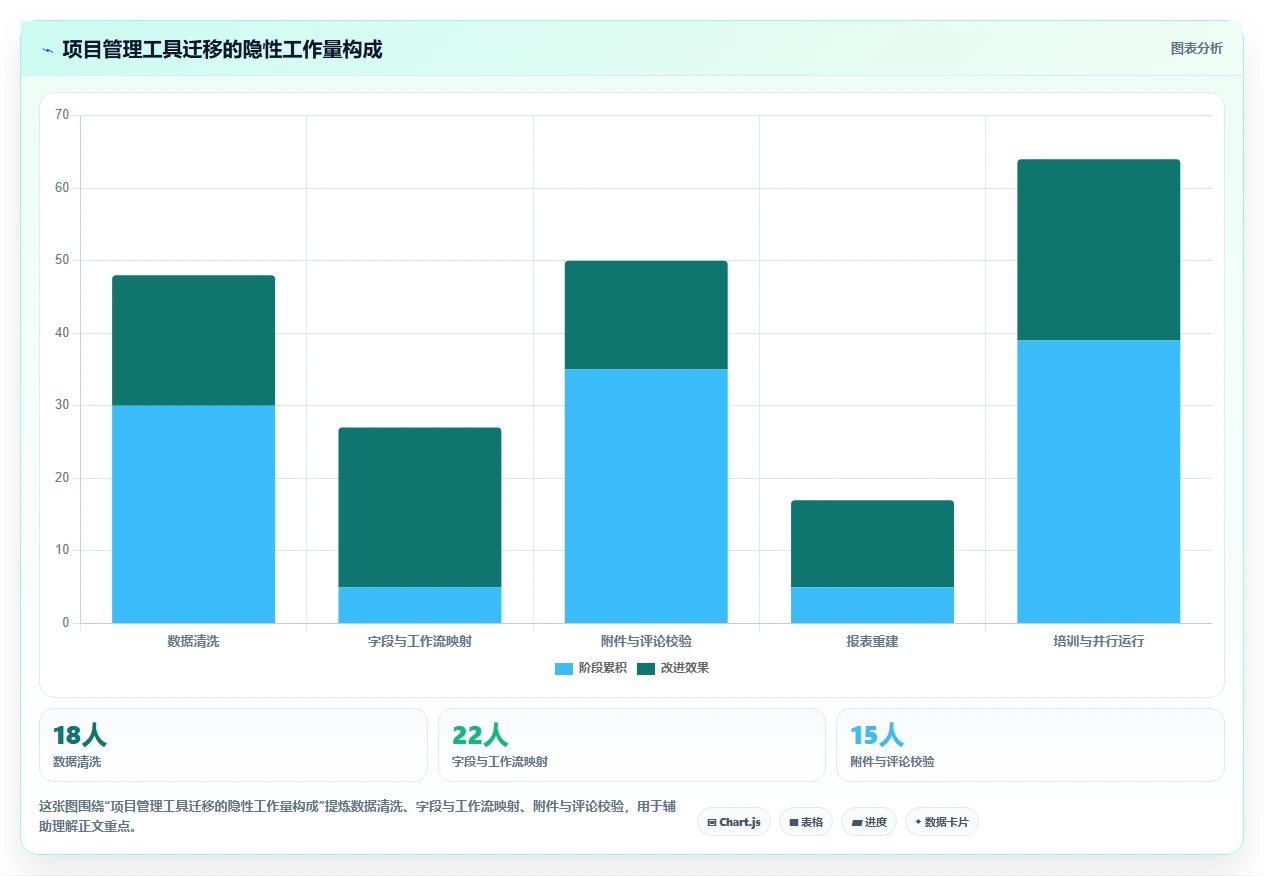This screenshot has width=1264, height=876.
Task: Click the y-axis value 30
Action: tap(62, 405)
